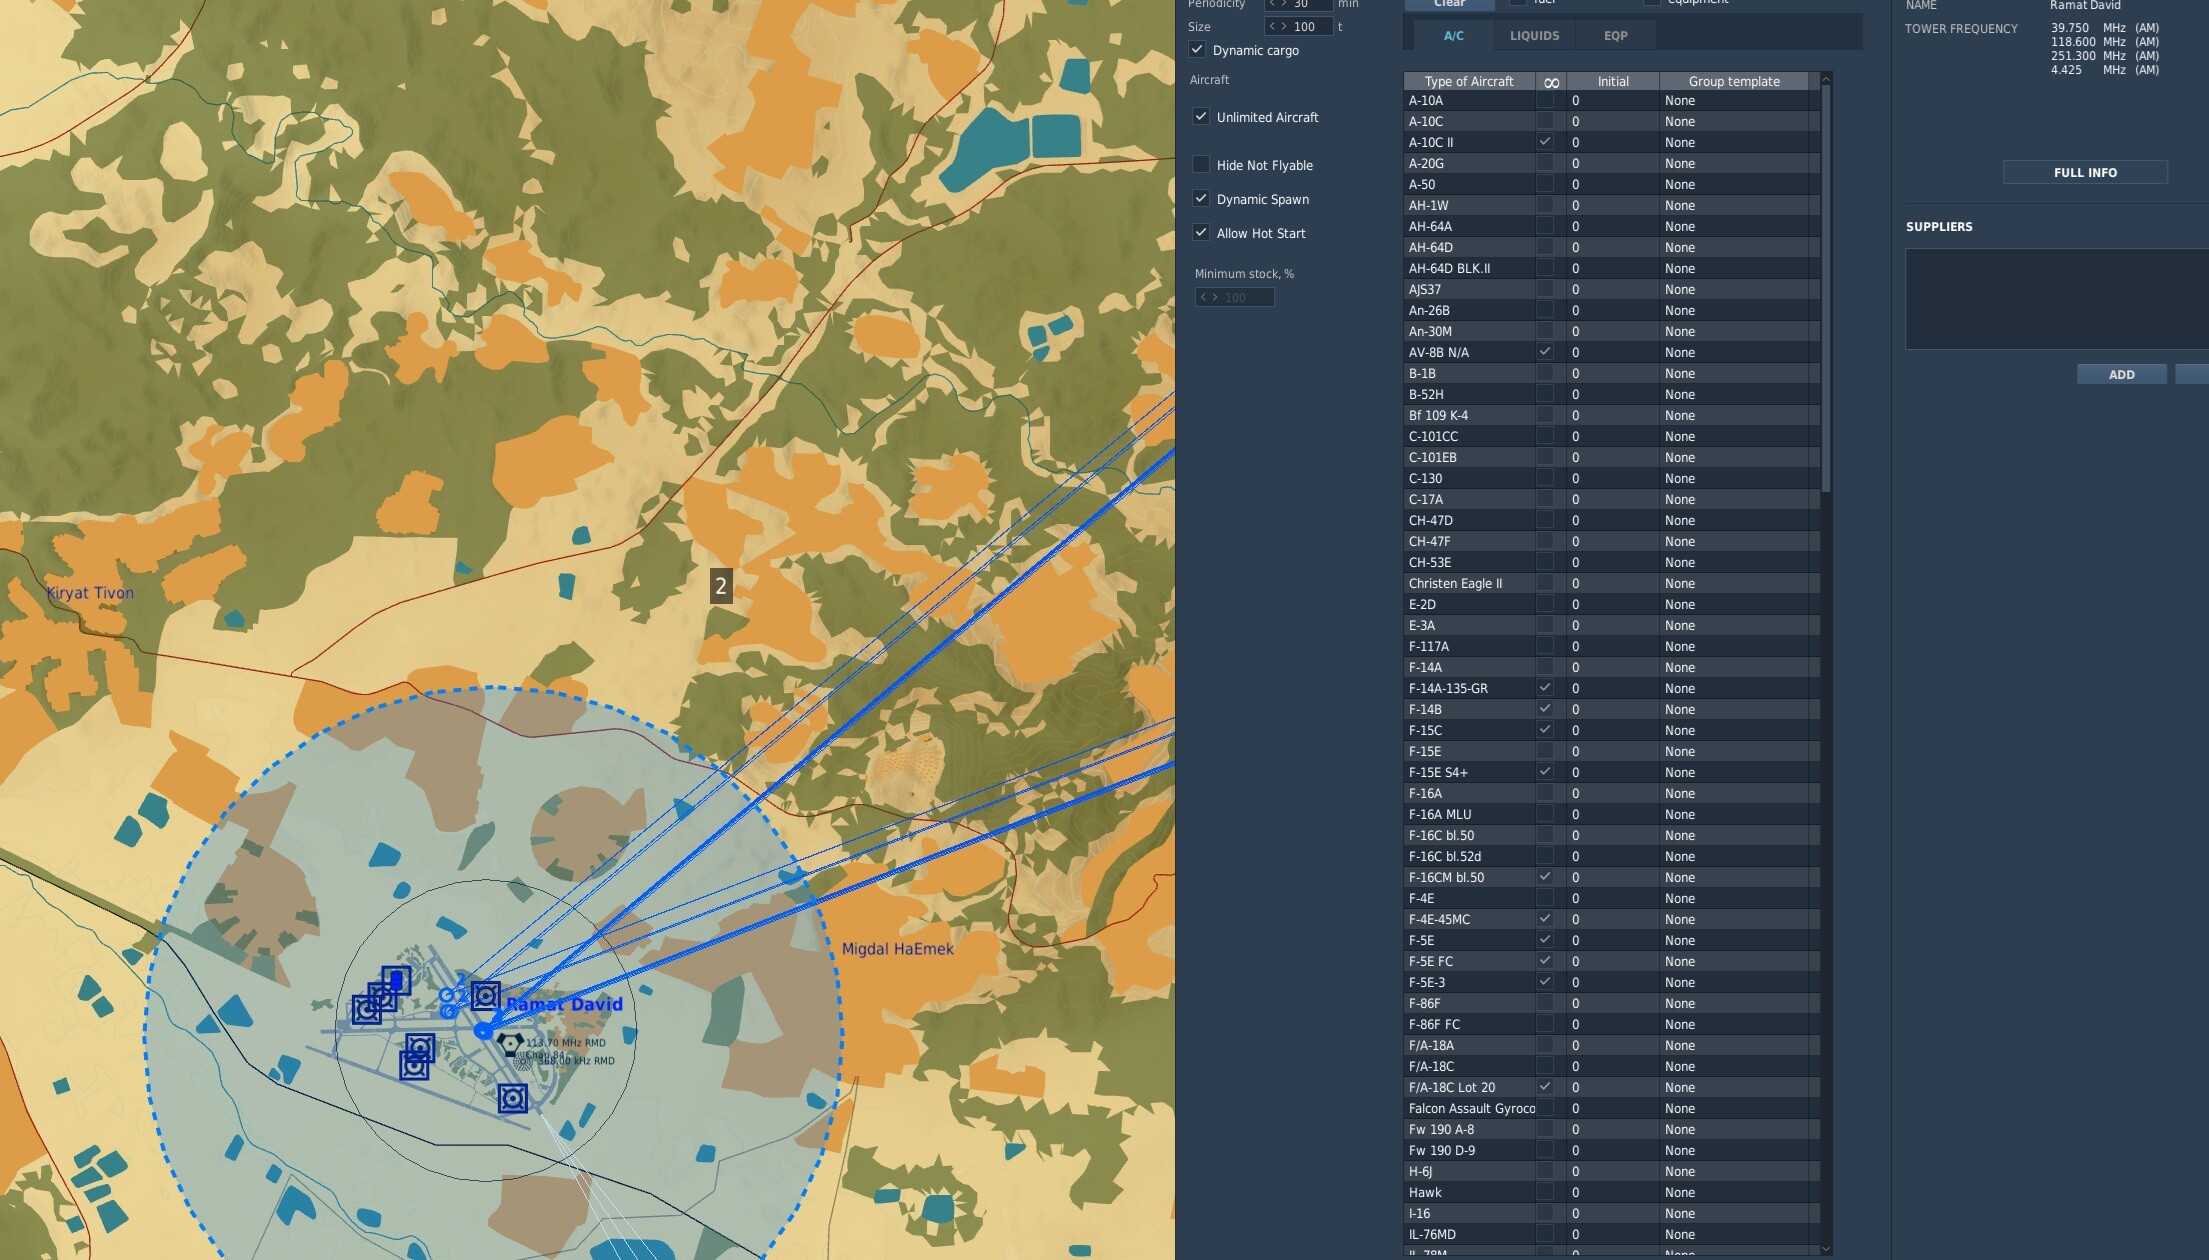Open Group template cell for A-10C II
Image resolution: width=2209 pixels, height=1260 pixels.
point(1734,142)
